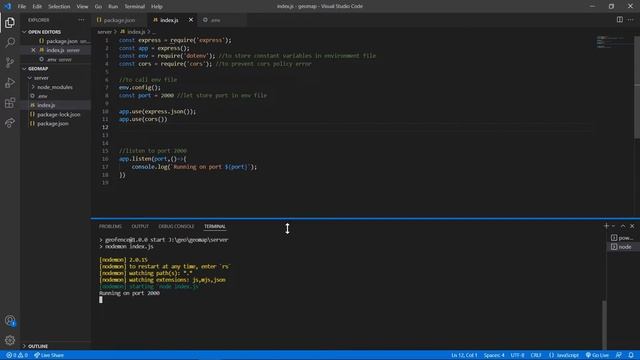Image resolution: width=640 pixels, height=360 pixels.
Task: Click Go Live in status bar
Action: point(597,355)
